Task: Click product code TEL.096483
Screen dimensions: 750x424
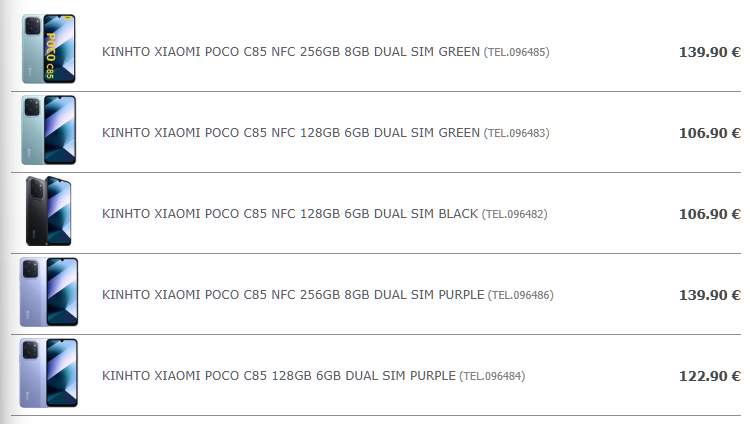Action: click(x=517, y=133)
